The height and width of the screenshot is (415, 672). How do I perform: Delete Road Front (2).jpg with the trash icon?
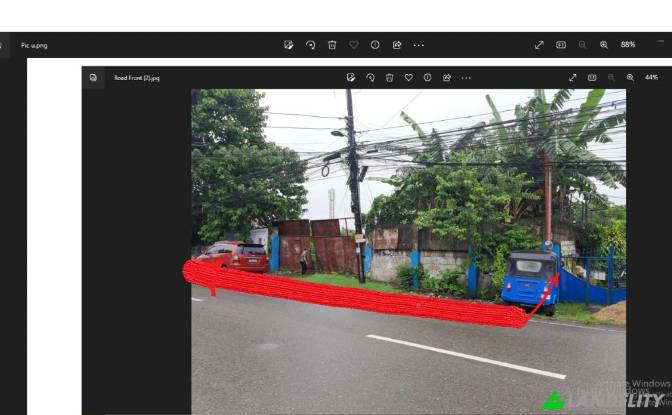389,77
